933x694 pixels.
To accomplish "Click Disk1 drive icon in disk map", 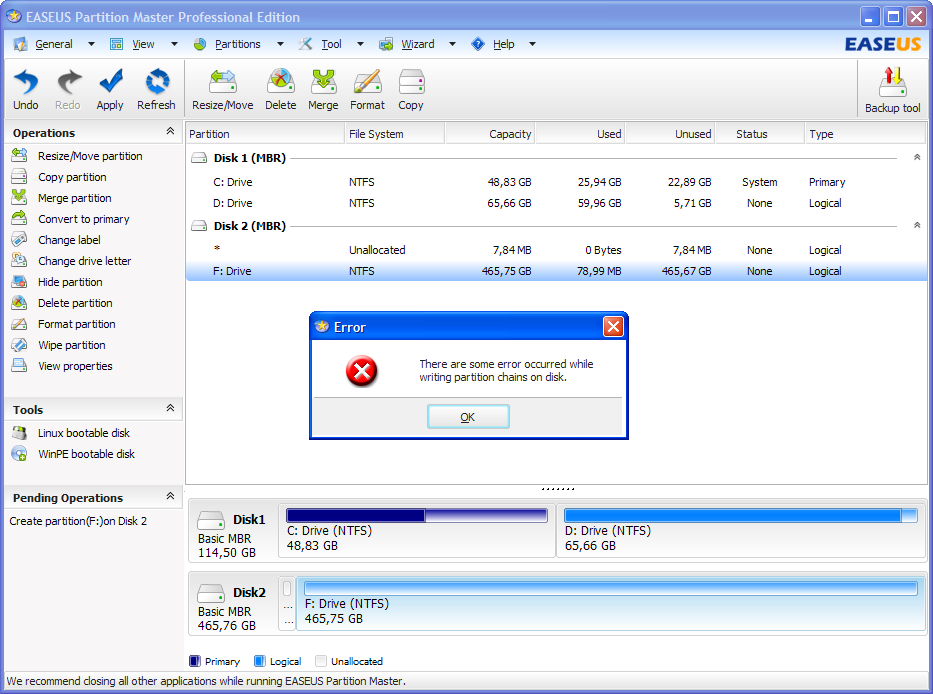I will coord(211,520).
